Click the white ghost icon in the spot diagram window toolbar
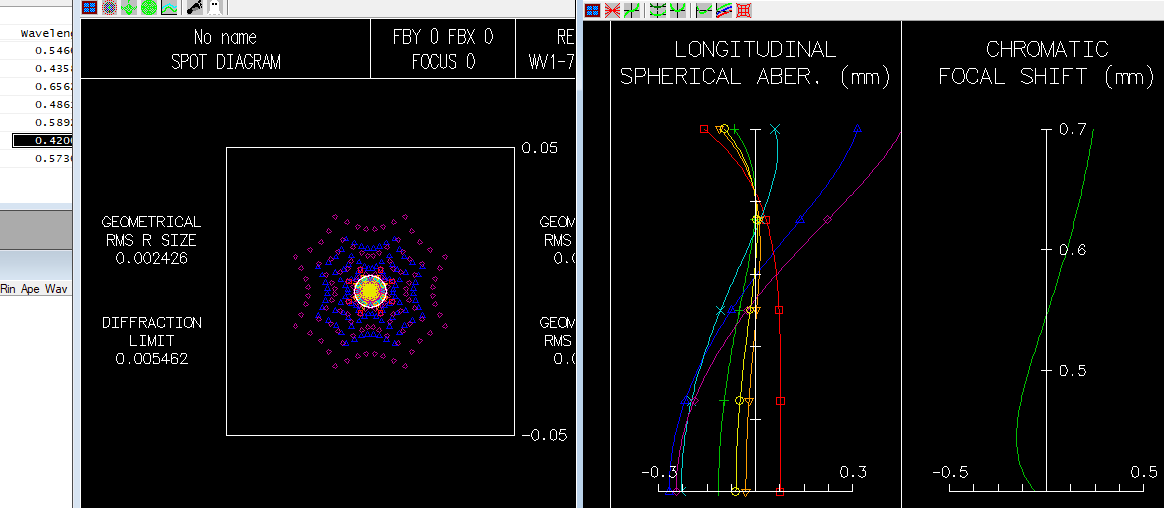This screenshot has height=508, width=1164. [x=215, y=7]
